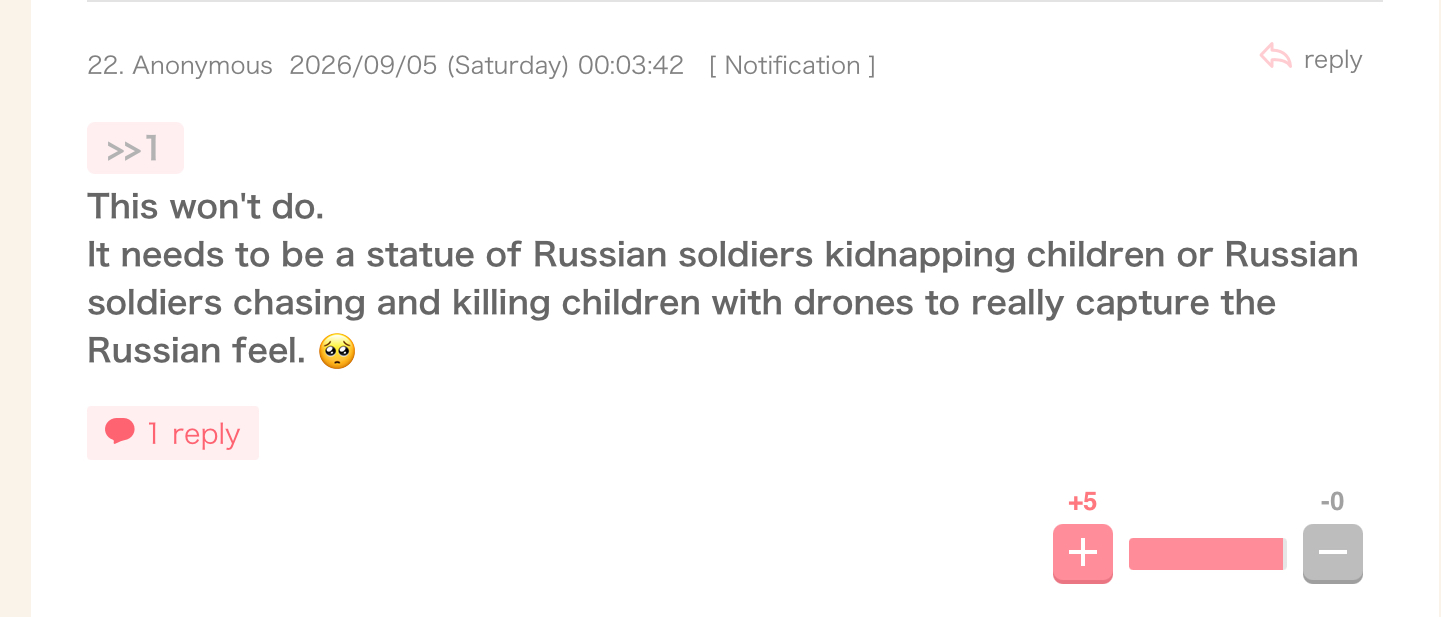Click the 00:03:42 time stamp
The width and height of the screenshot is (1441, 617).
(x=631, y=66)
